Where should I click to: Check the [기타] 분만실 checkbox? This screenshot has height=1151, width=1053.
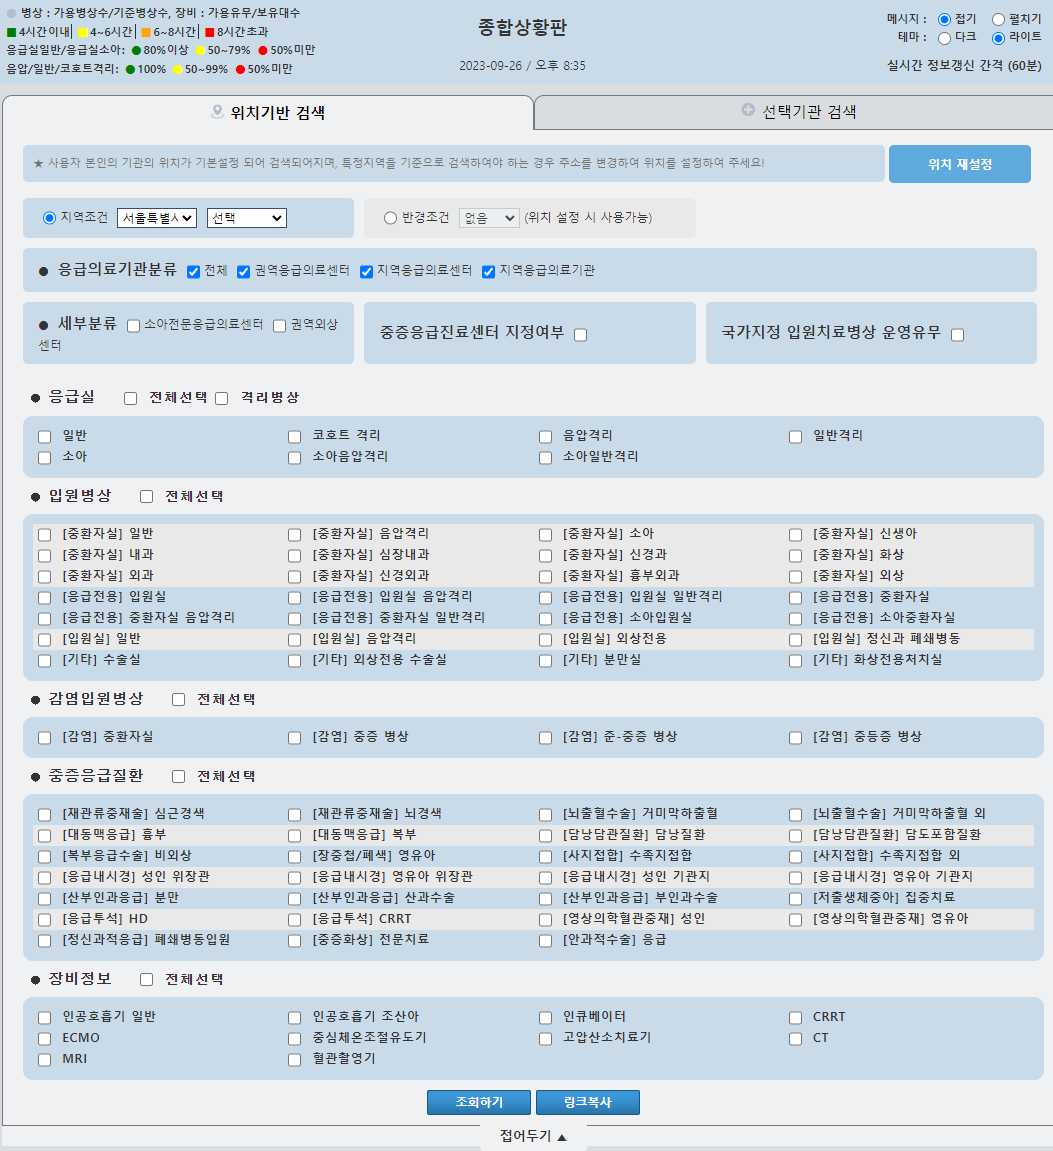[546, 661]
